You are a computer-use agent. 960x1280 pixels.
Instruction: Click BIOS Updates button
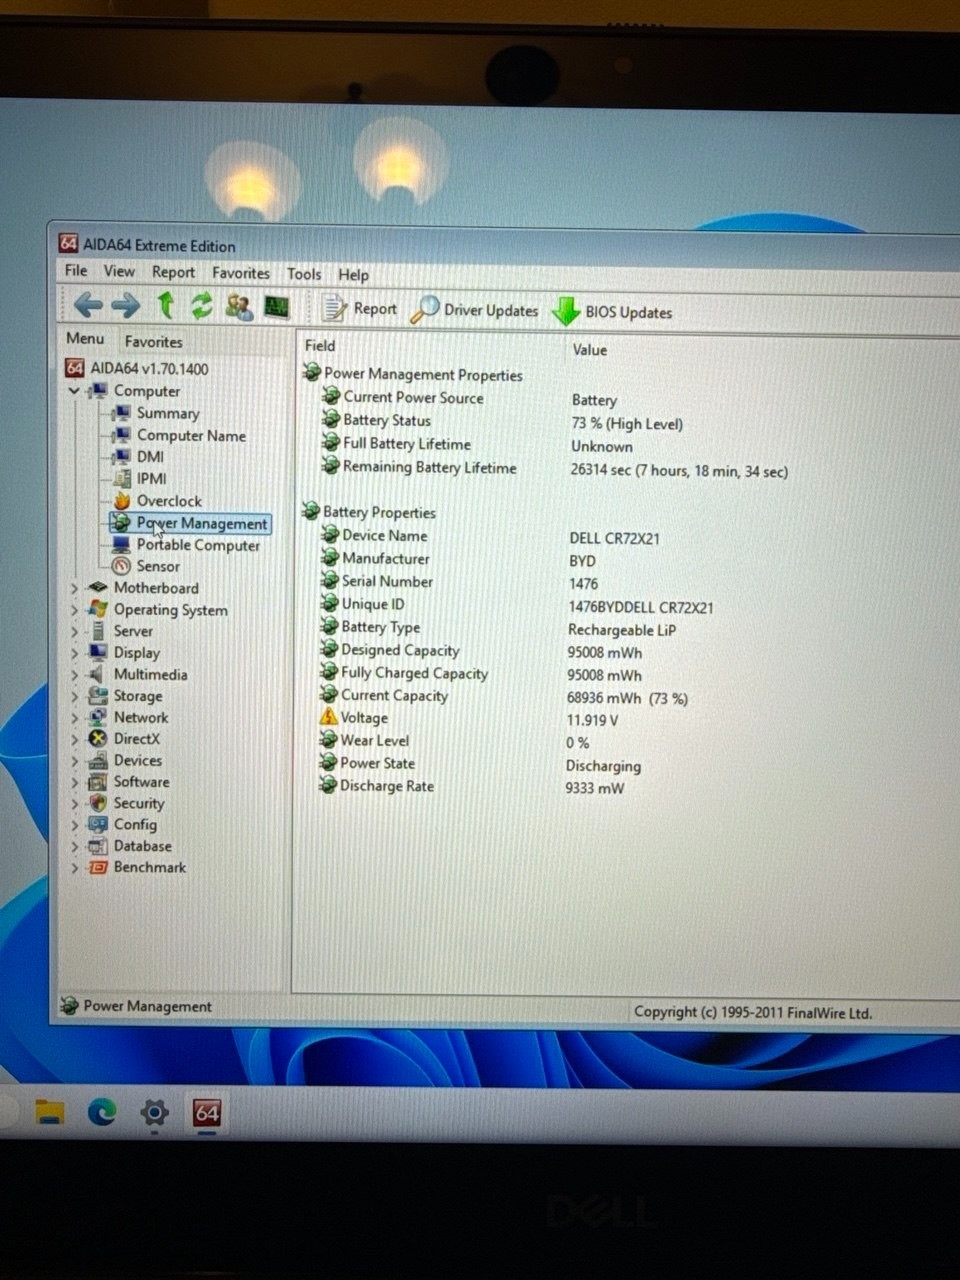[x=612, y=312]
